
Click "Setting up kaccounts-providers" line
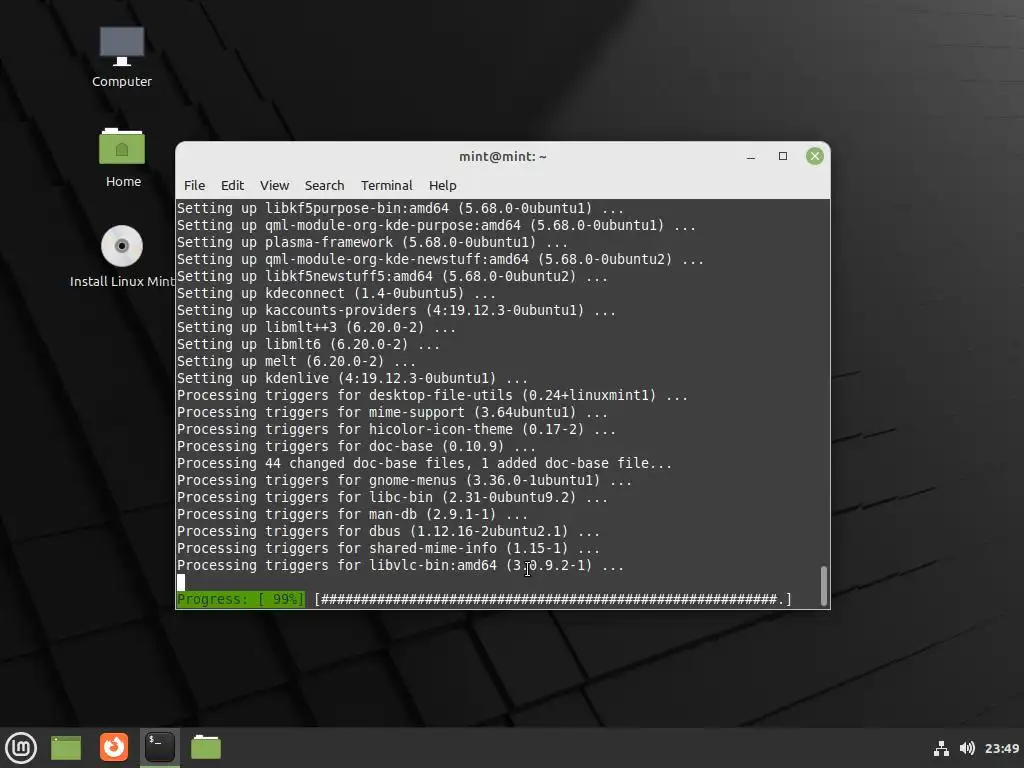(396, 310)
